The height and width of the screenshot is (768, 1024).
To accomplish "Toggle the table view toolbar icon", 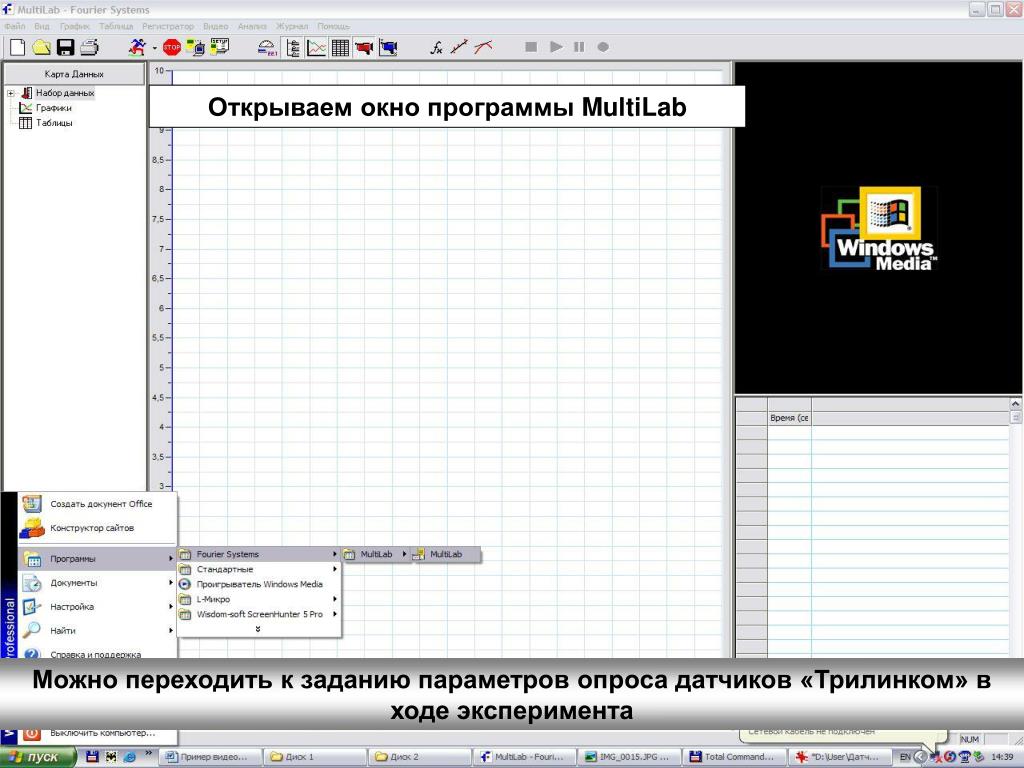I will 340,48.
